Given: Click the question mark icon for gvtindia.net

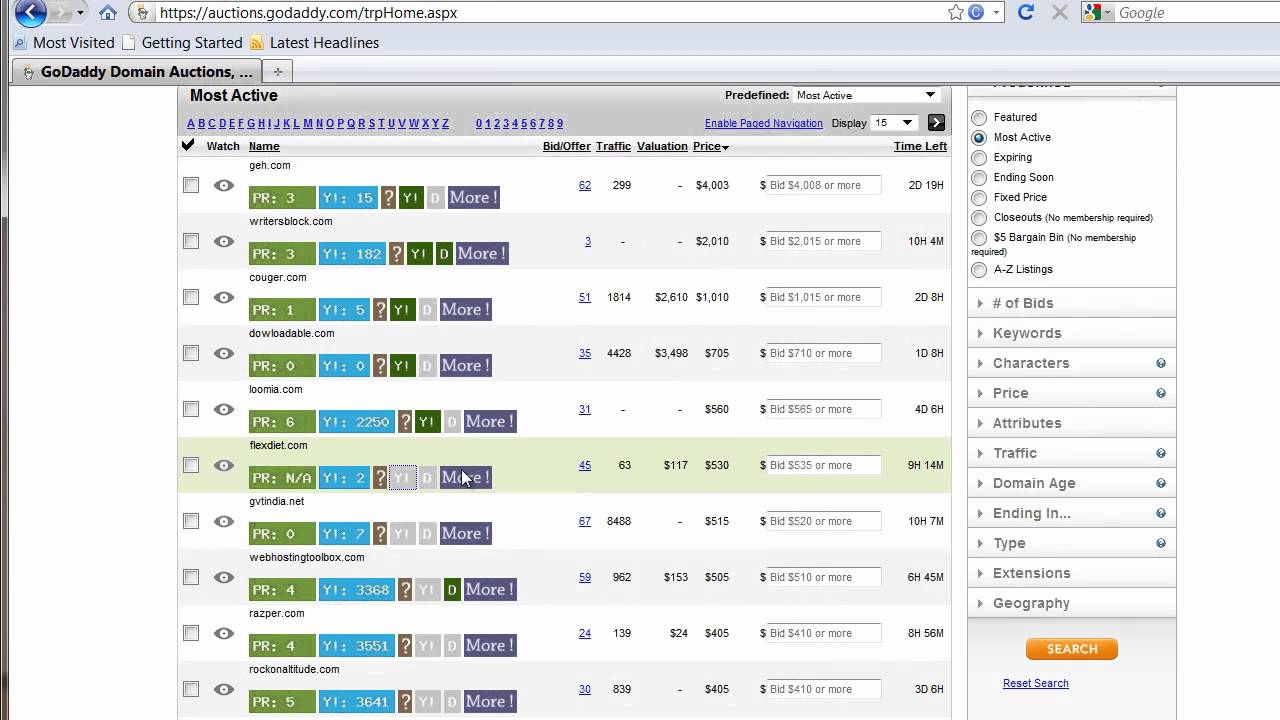Looking at the screenshot, I should tap(380, 533).
